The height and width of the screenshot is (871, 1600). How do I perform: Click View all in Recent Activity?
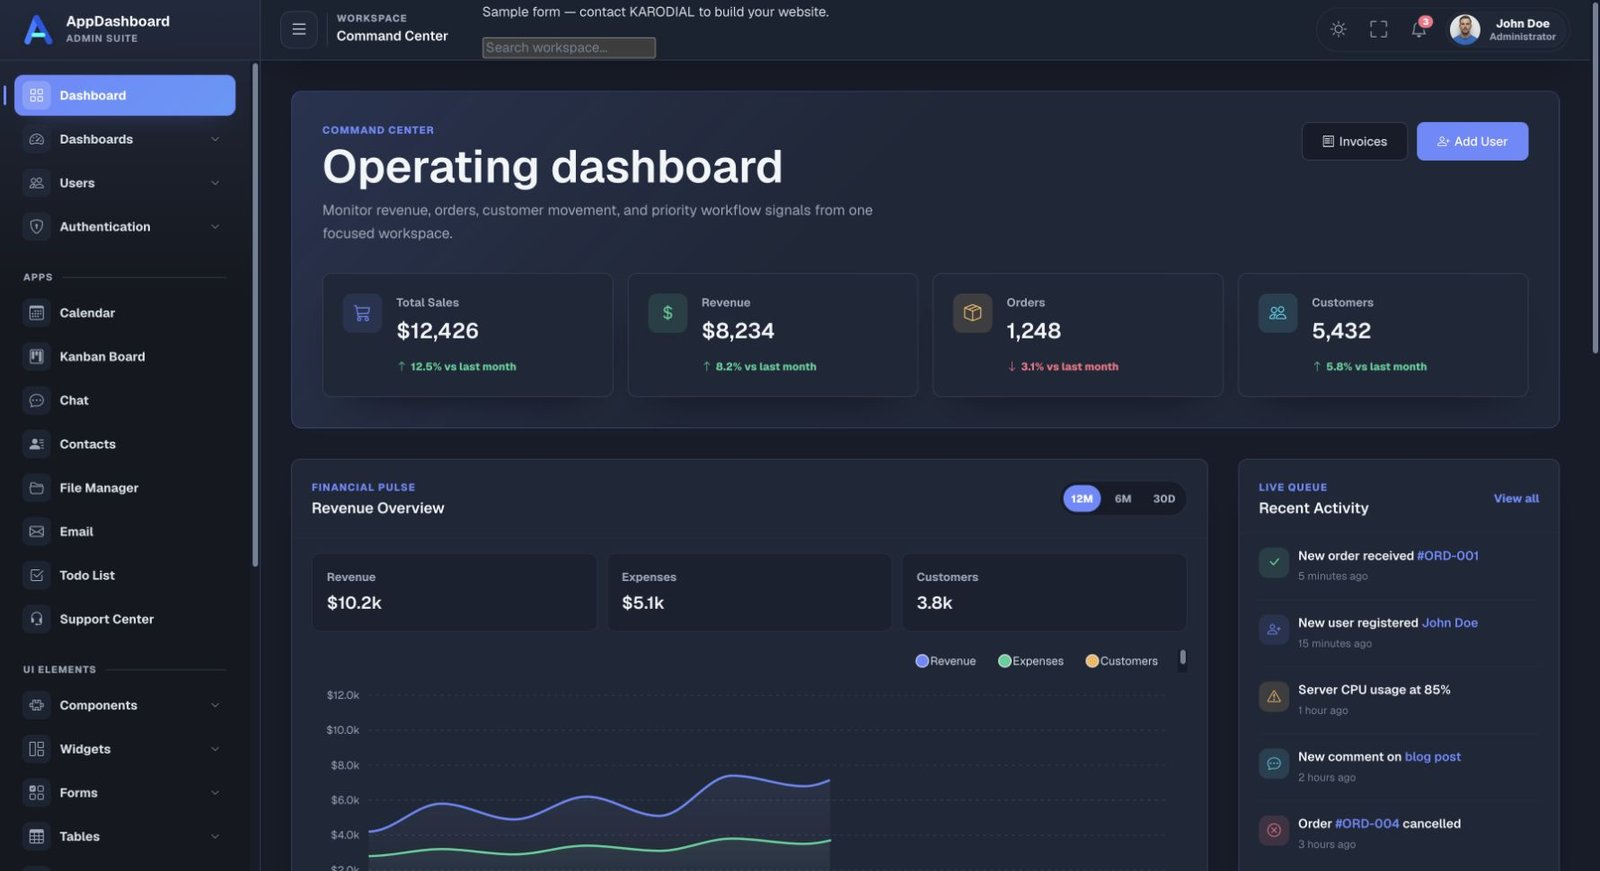[x=1516, y=498]
